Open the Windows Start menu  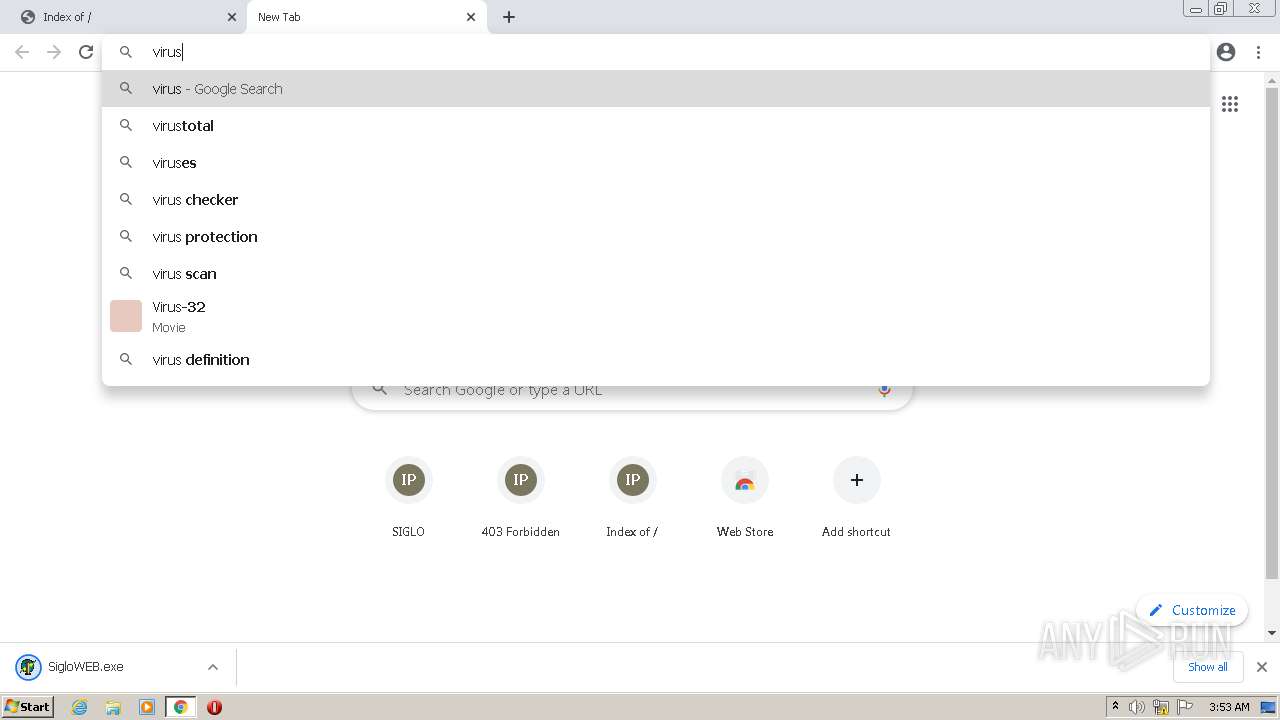pyautogui.click(x=28, y=707)
